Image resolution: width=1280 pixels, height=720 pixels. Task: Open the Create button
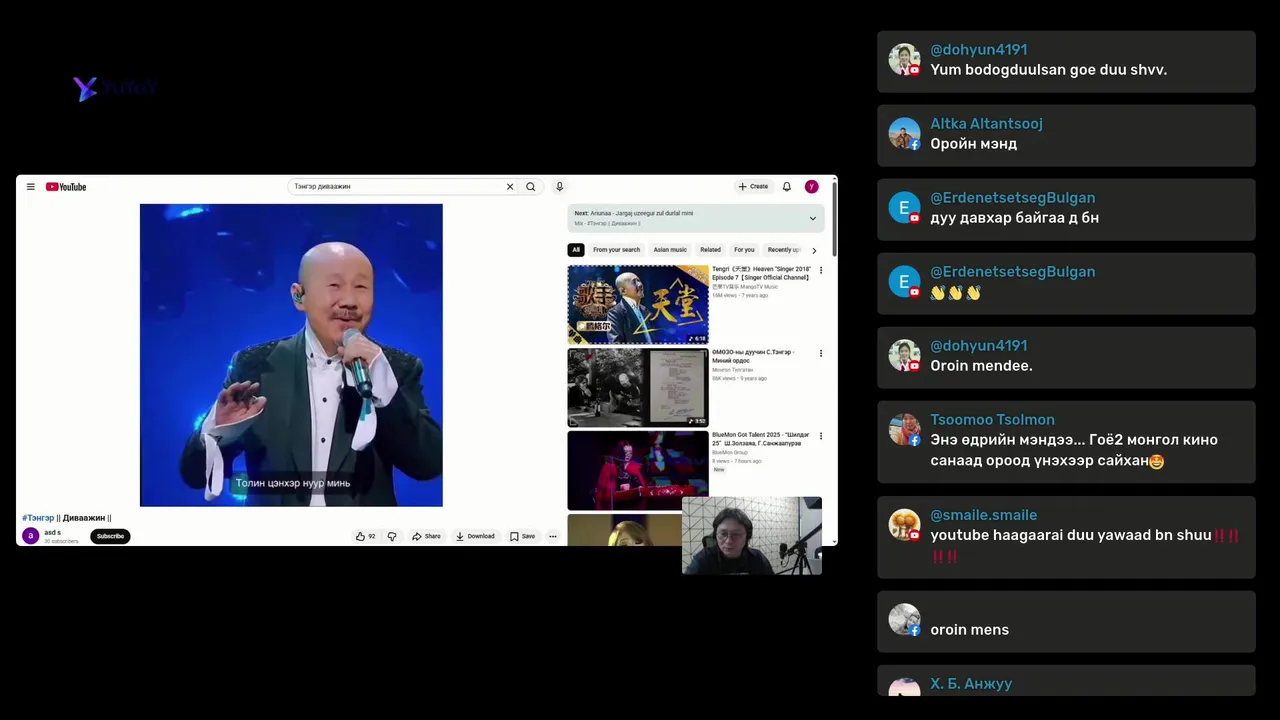753,187
